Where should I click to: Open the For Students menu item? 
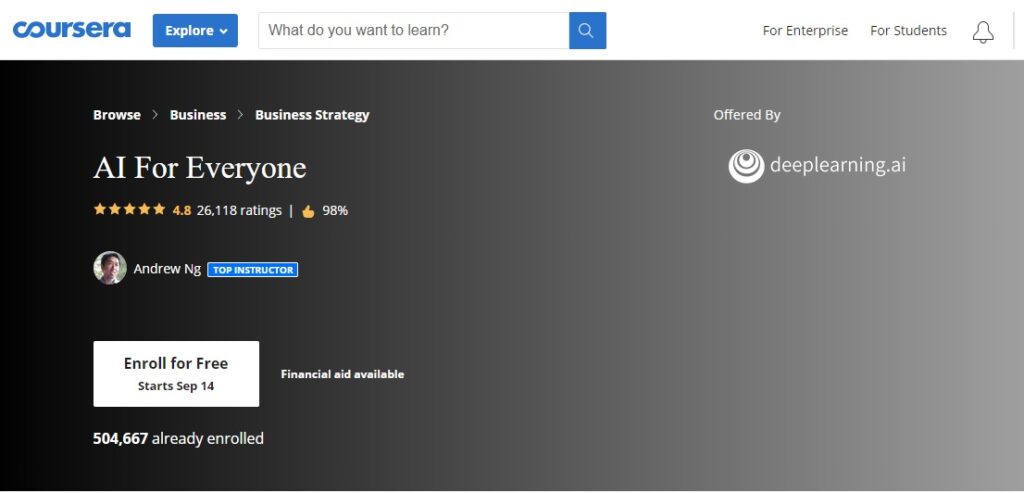point(908,31)
